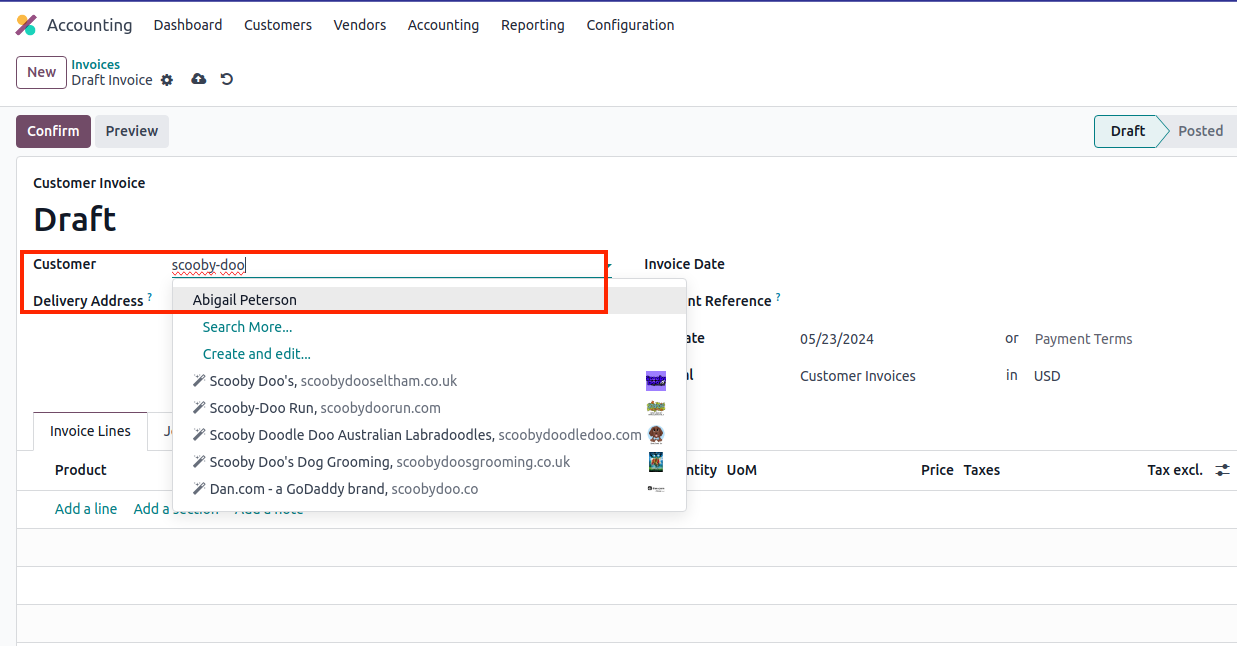The image size is (1237, 646).
Task: Open the Configuration menu
Action: [x=631, y=25]
